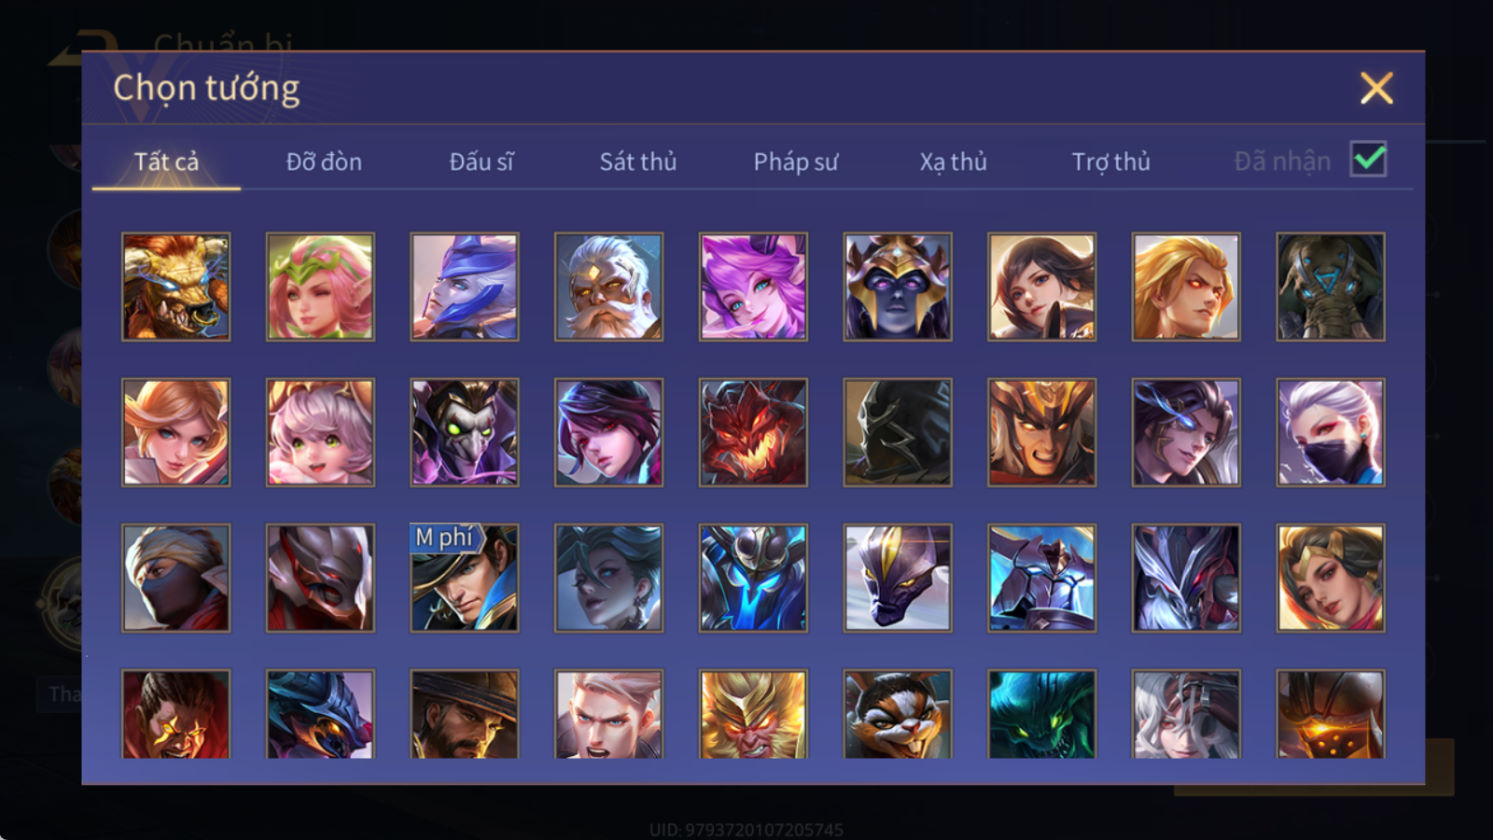Pick the elephant-masked hero with blue triangle
This screenshot has width=1493, height=840.
coord(1330,287)
